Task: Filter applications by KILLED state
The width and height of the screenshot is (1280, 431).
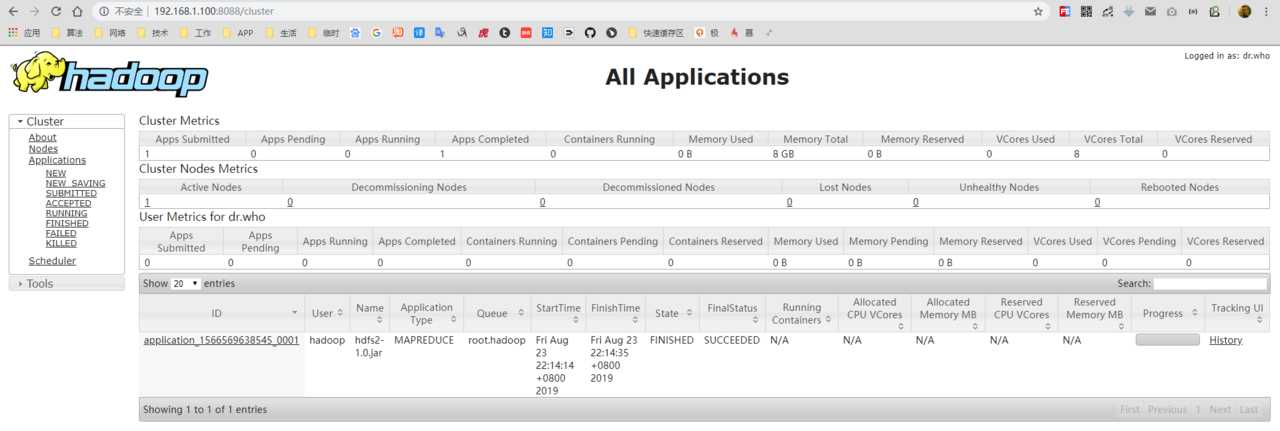Action: (61, 243)
